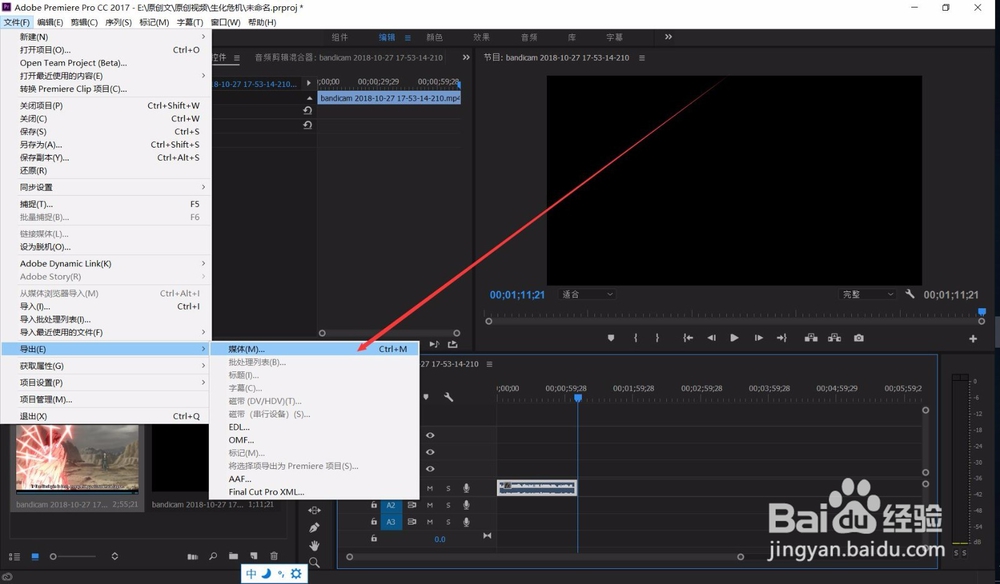
Task: Open Creative Cloud libraries status icon
Action: pyautogui.click(x=8, y=577)
